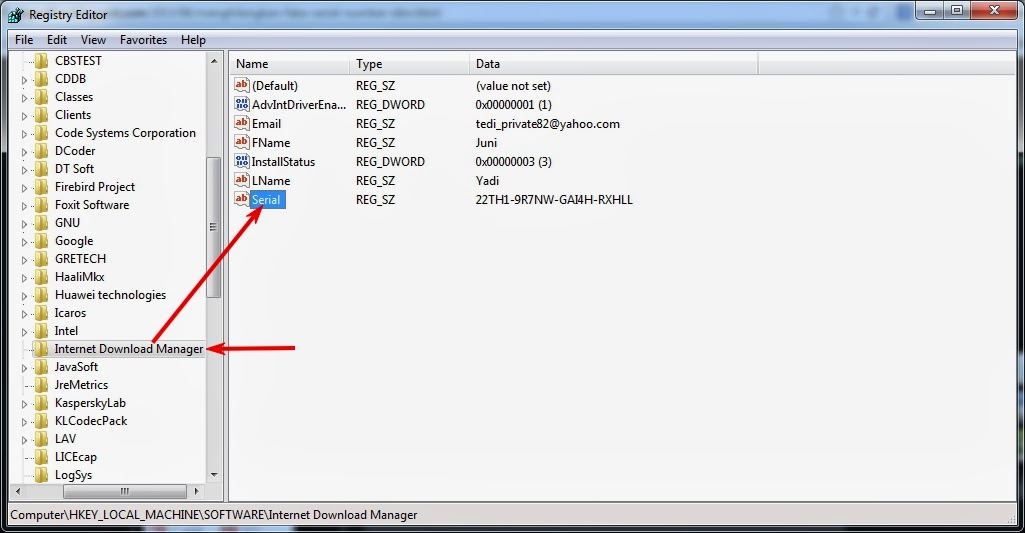
Task: Click the Serial string value icon
Action: [242, 199]
